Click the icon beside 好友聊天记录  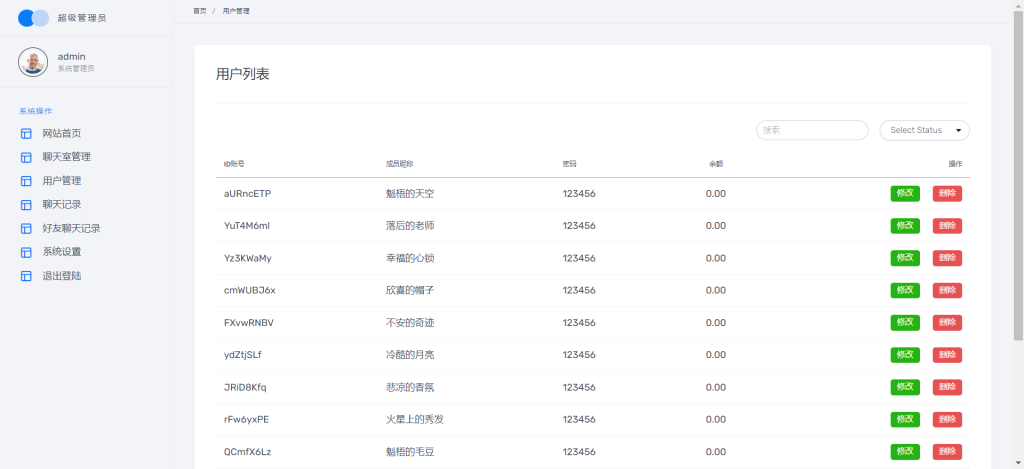[26, 228]
